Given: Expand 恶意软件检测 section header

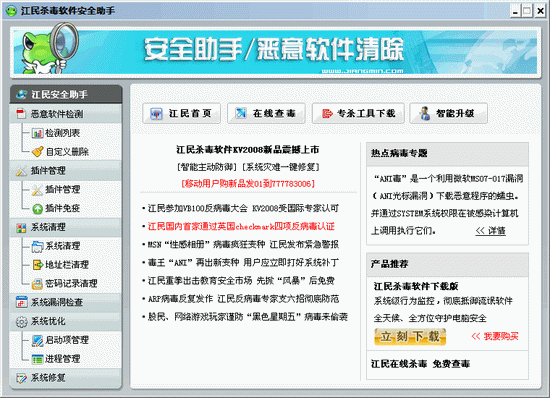Looking at the screenshot, I should 66,114.
